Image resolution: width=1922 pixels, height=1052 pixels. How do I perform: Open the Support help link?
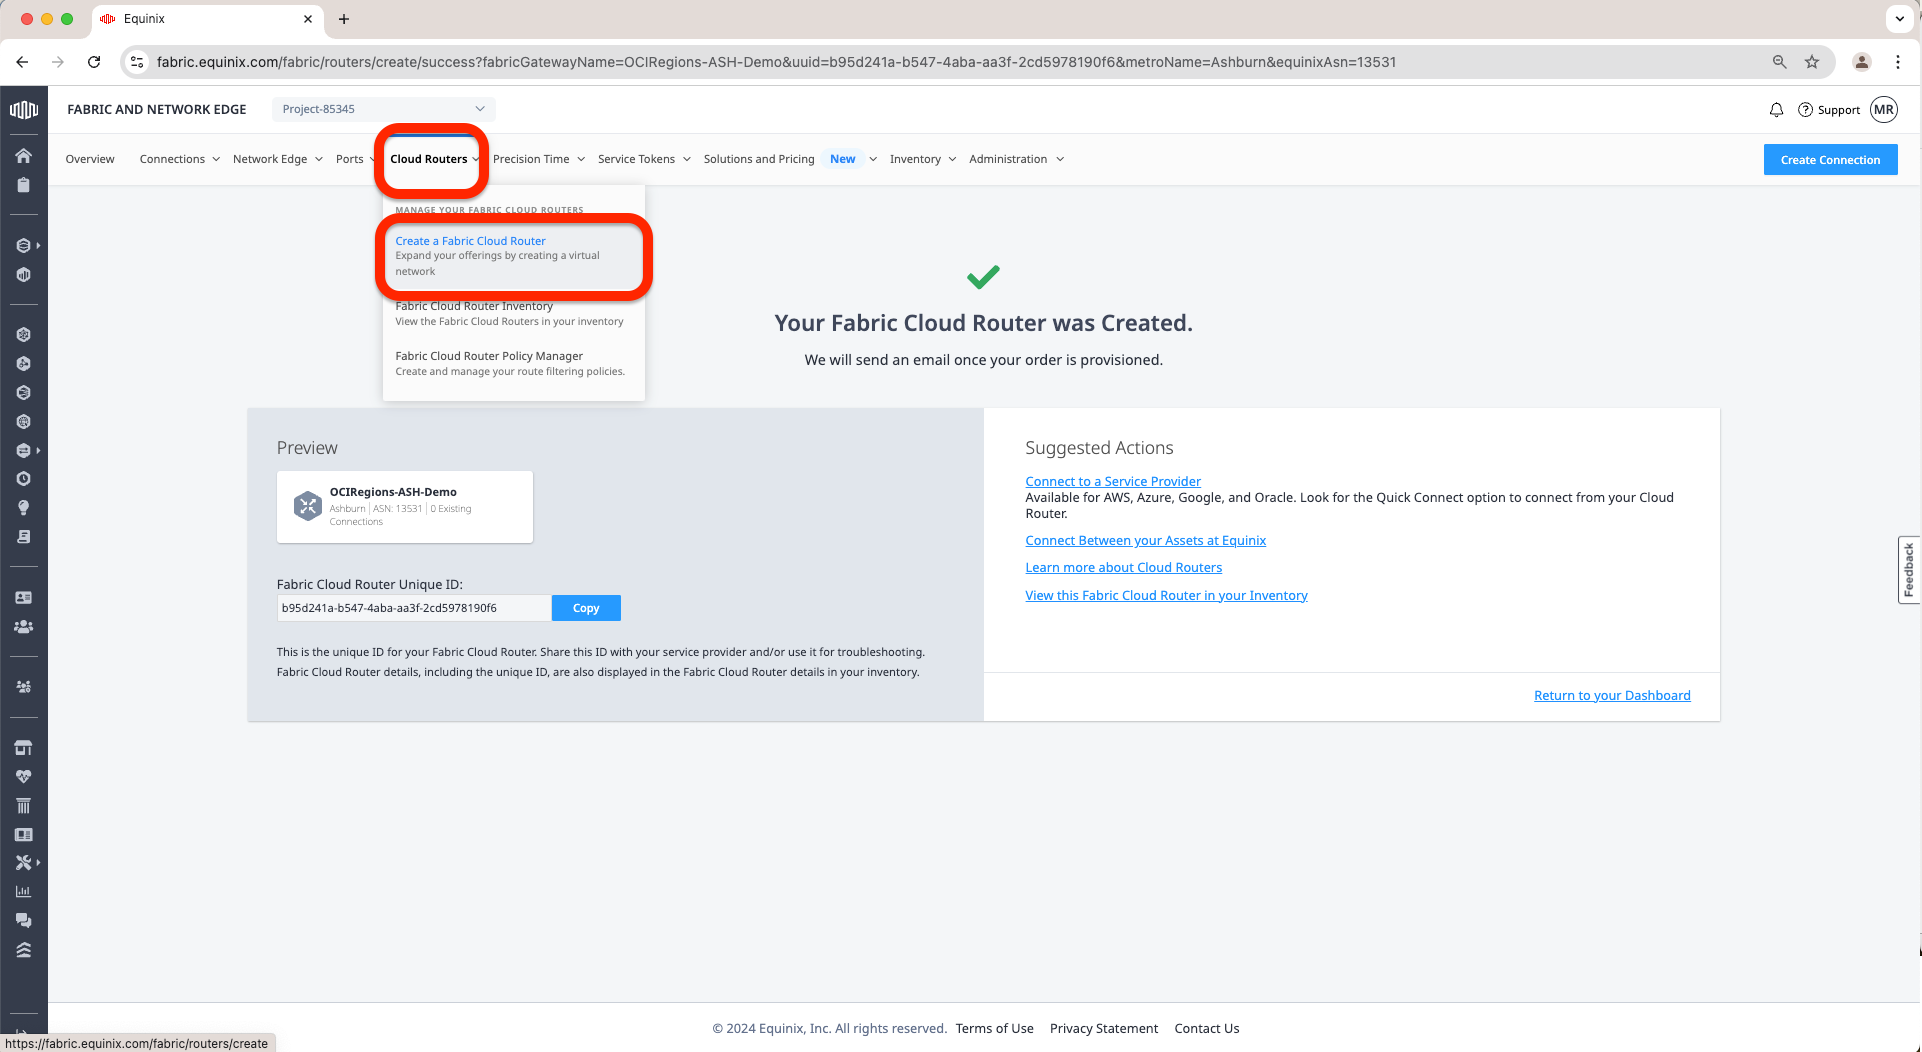click(1829, 110)
